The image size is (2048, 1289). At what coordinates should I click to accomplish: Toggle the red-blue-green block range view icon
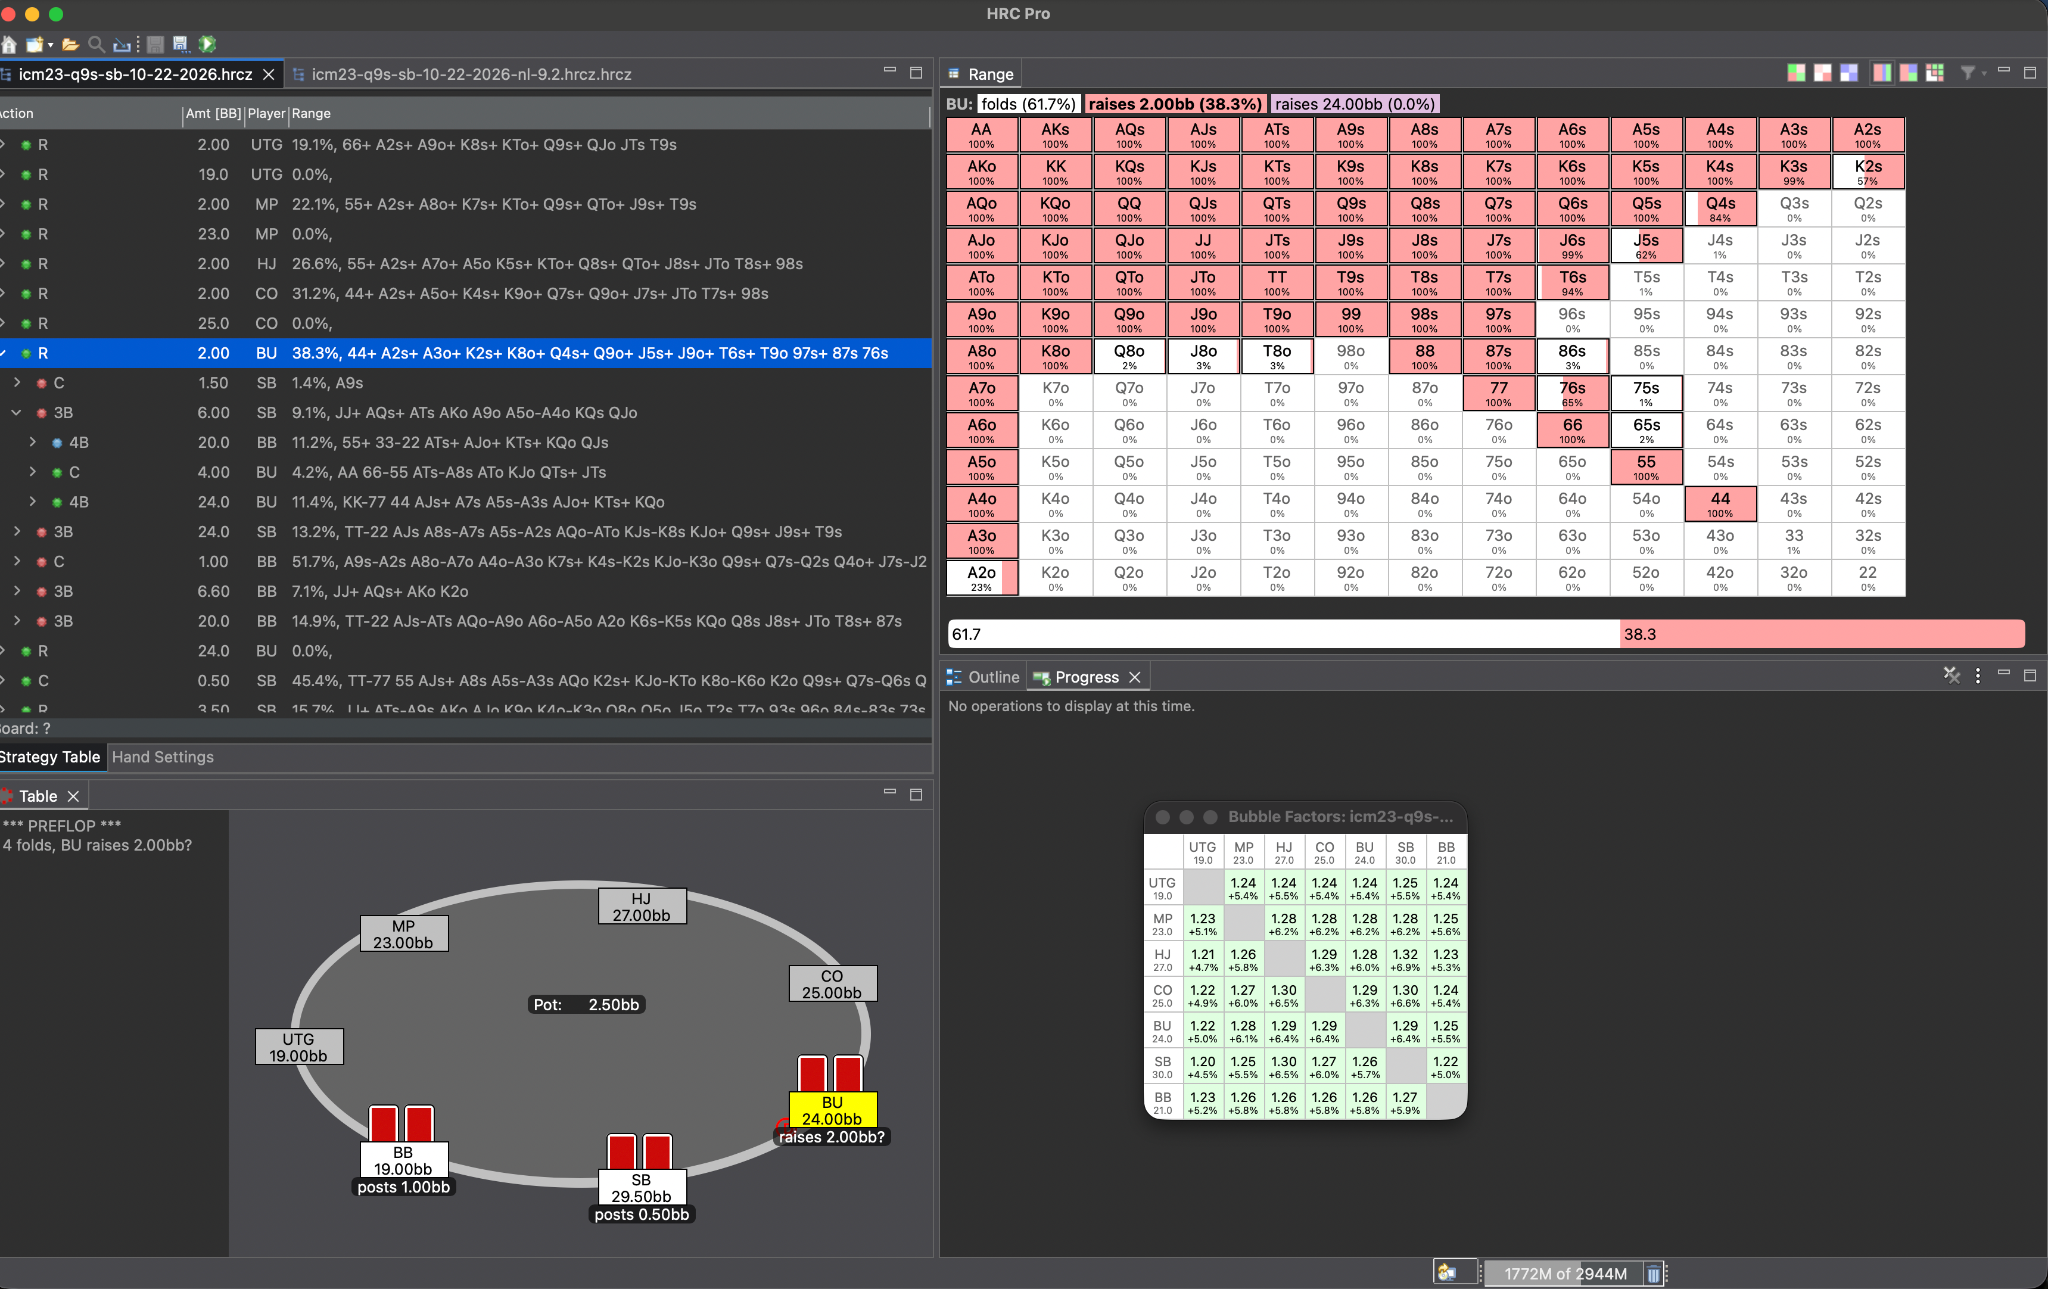click(x=1908, y=73)
